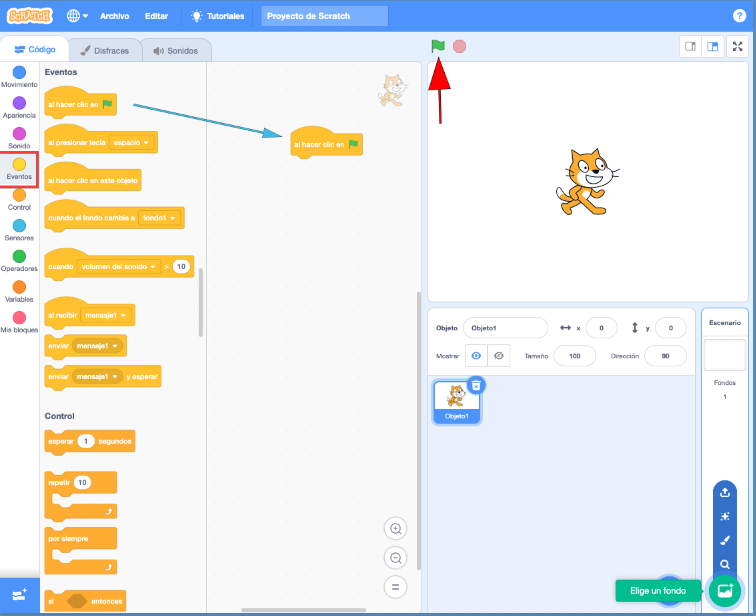Viewport: 756px width, 616px height.
Task: Click the 'si entonces' block
Action: pyautogui.click(x=85, y=601)
